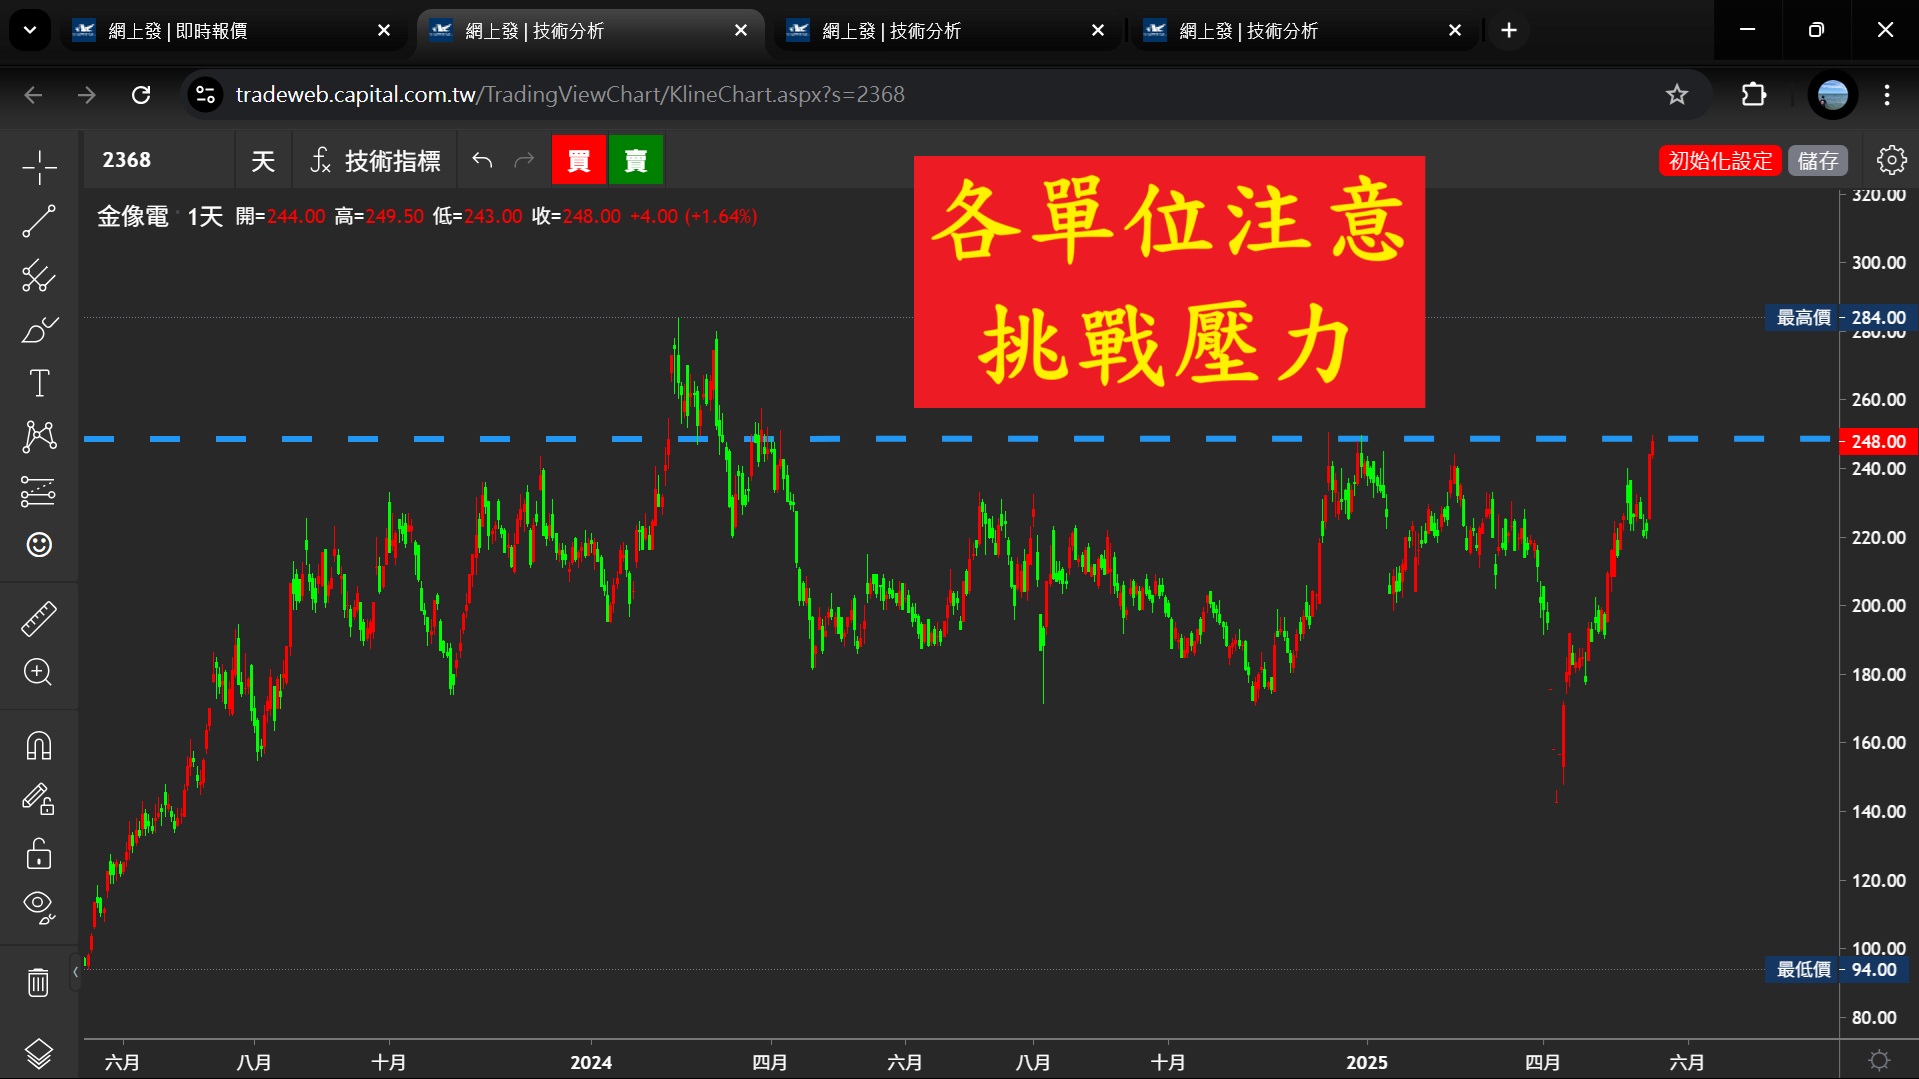Activate the zoom in tool
The image size is (1919, 1079).
(x=39, y=672)
